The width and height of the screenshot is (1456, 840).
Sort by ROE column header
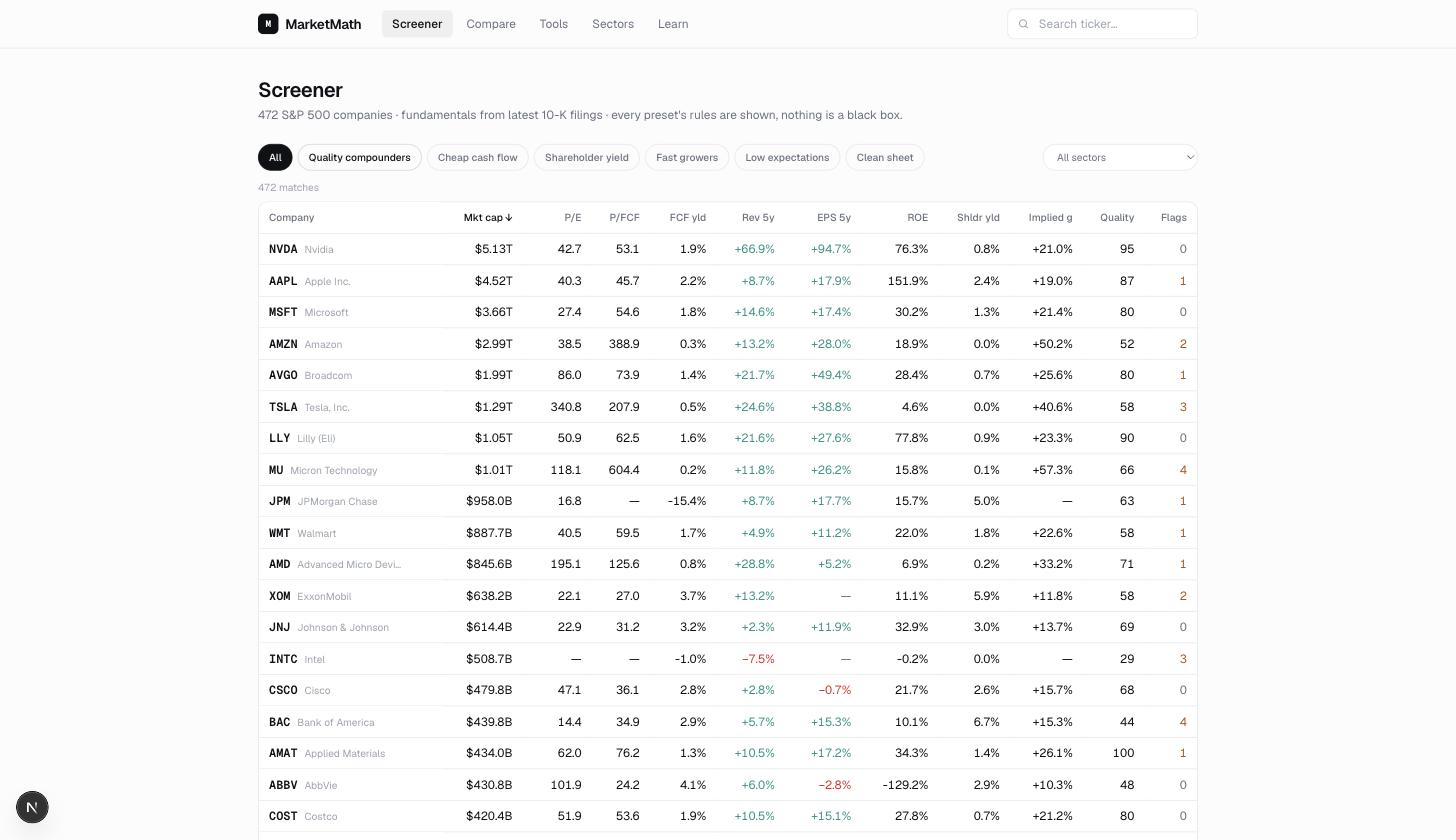(x=917, y=218)
